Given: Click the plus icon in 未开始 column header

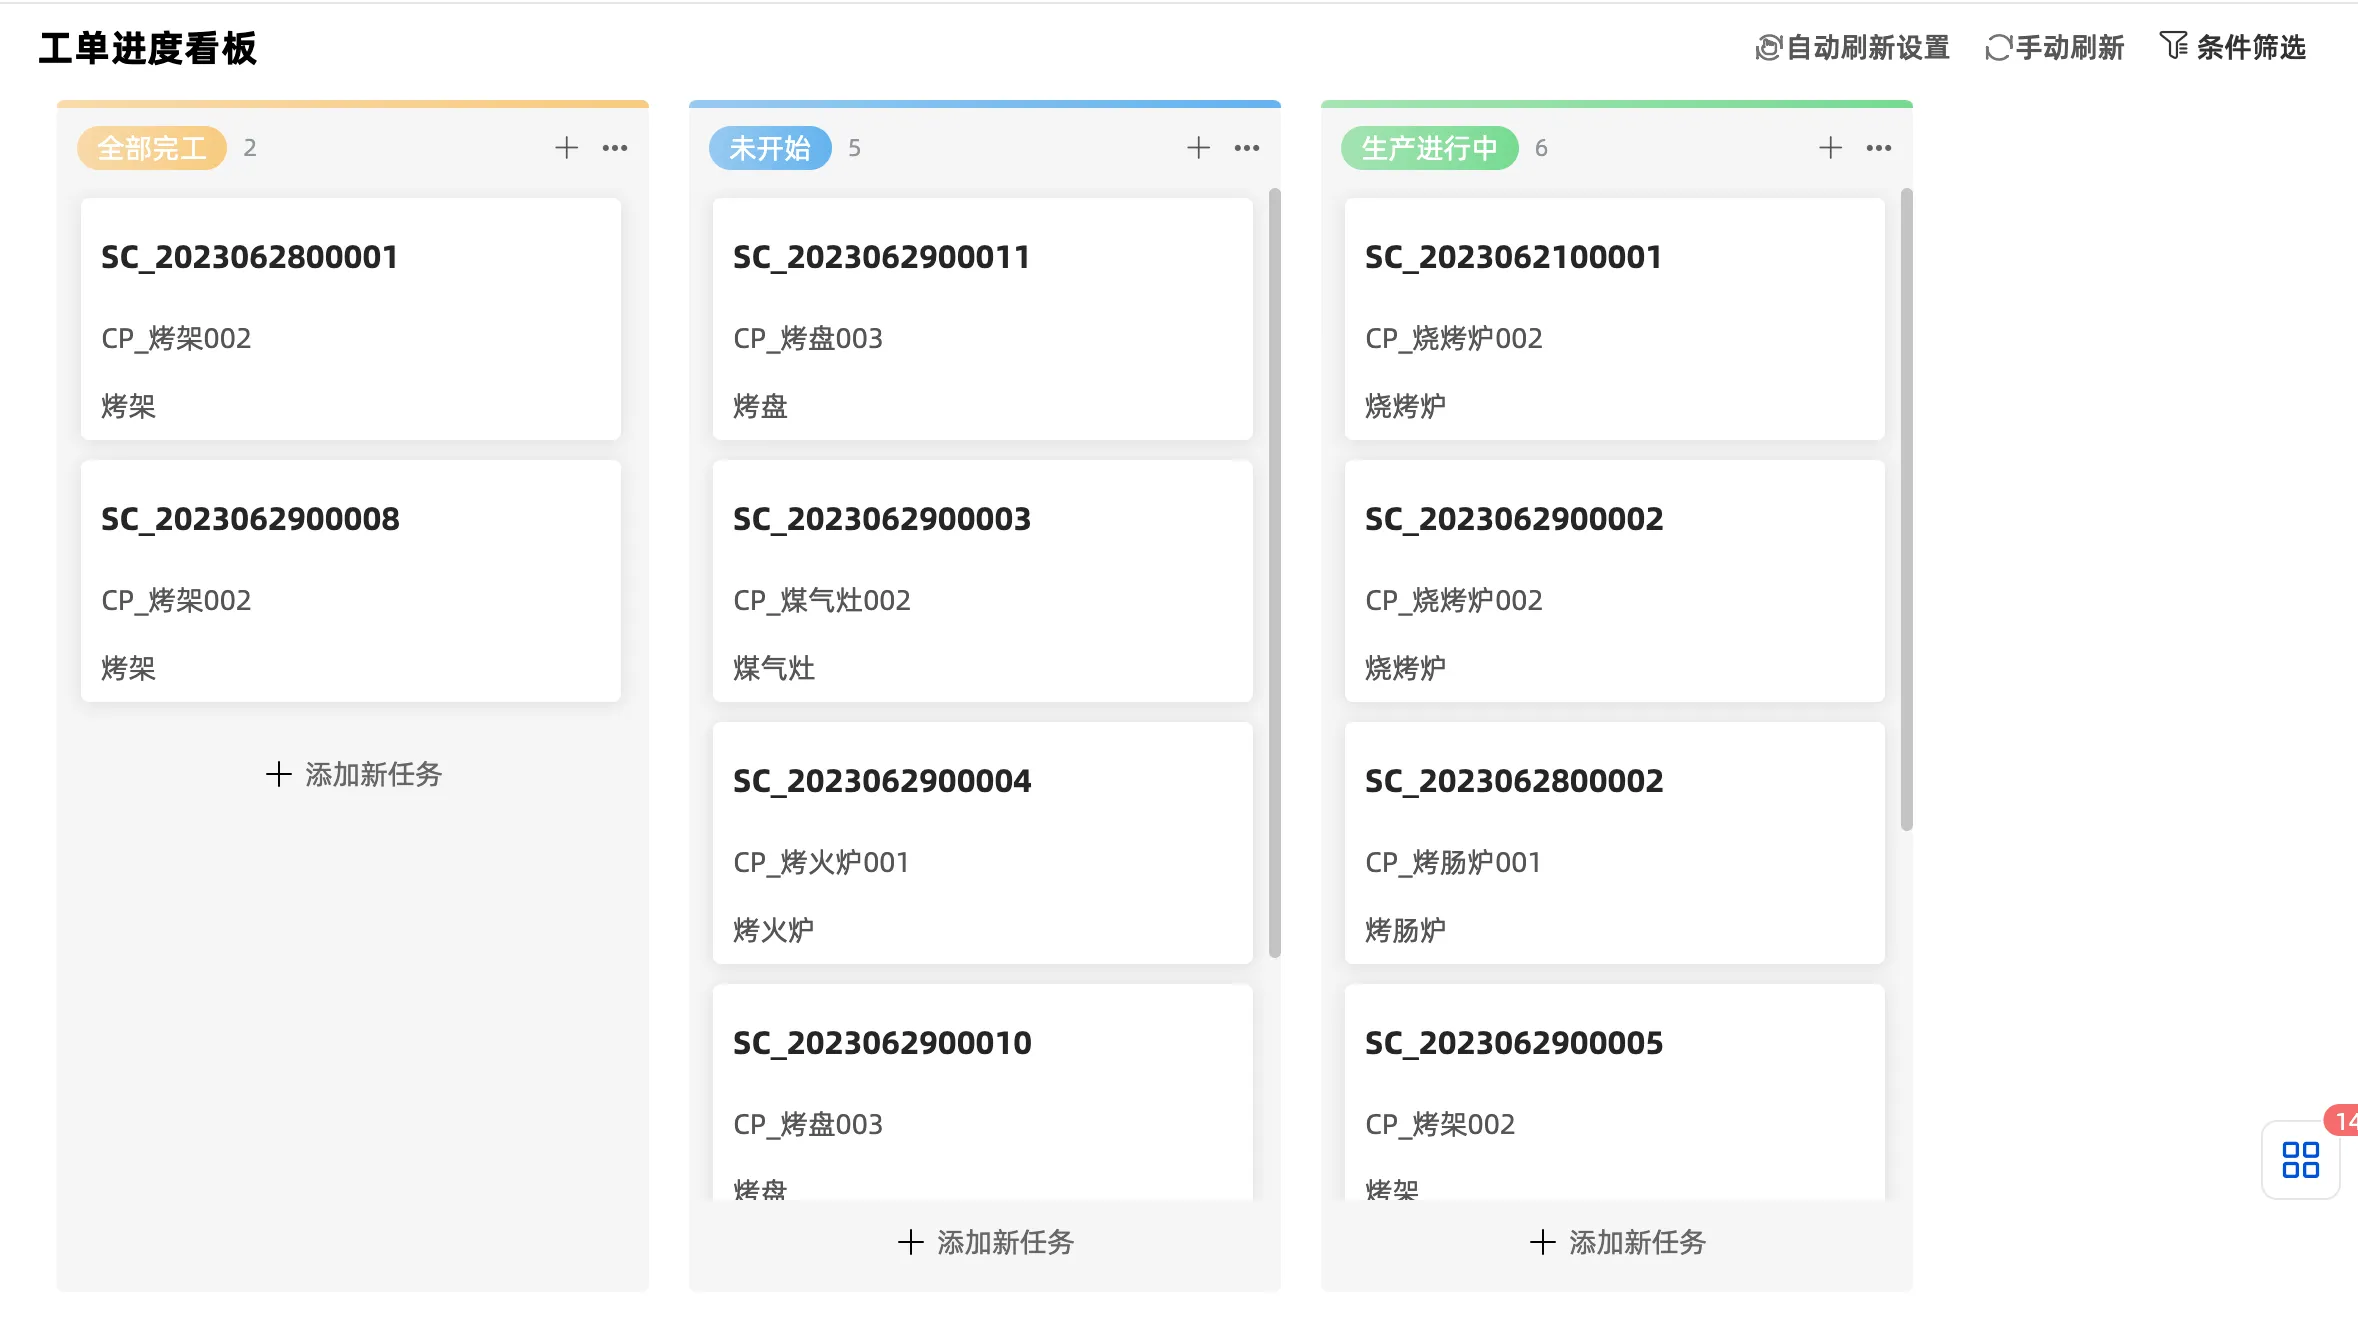Looking at the screenshot, I should tap(1198, 148).
